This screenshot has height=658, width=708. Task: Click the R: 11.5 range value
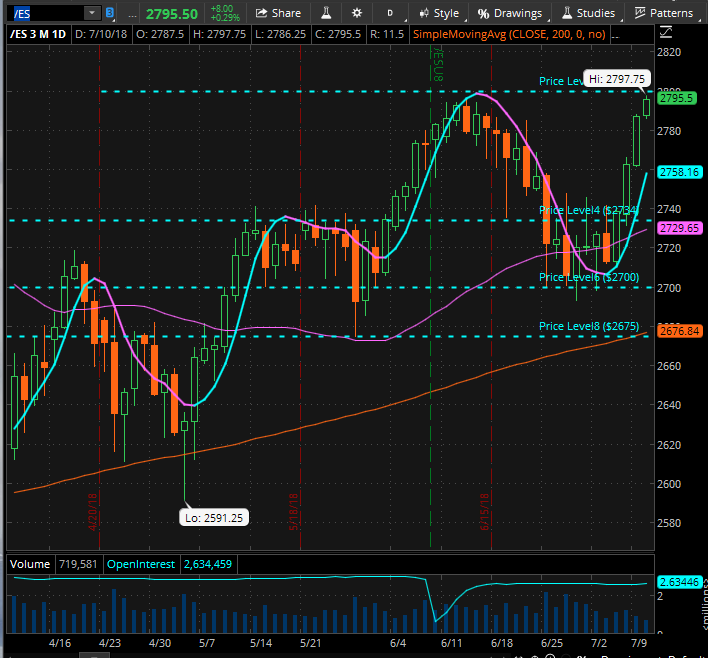(387, 34)
